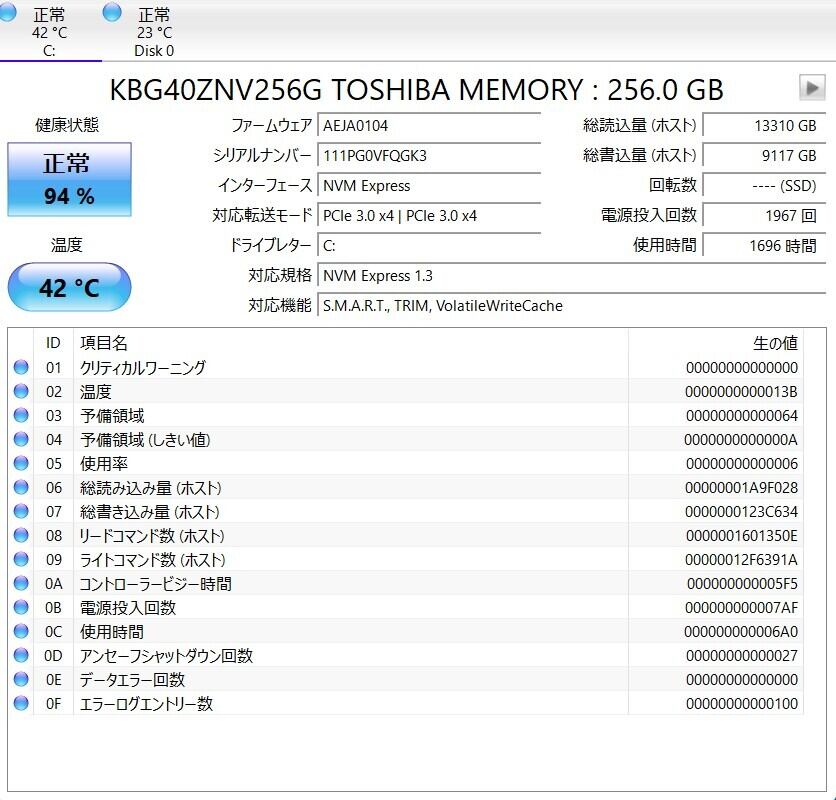Click the rotation rate value ---- (SSD)
Screen dimensions: 836x800
point(764,186)
